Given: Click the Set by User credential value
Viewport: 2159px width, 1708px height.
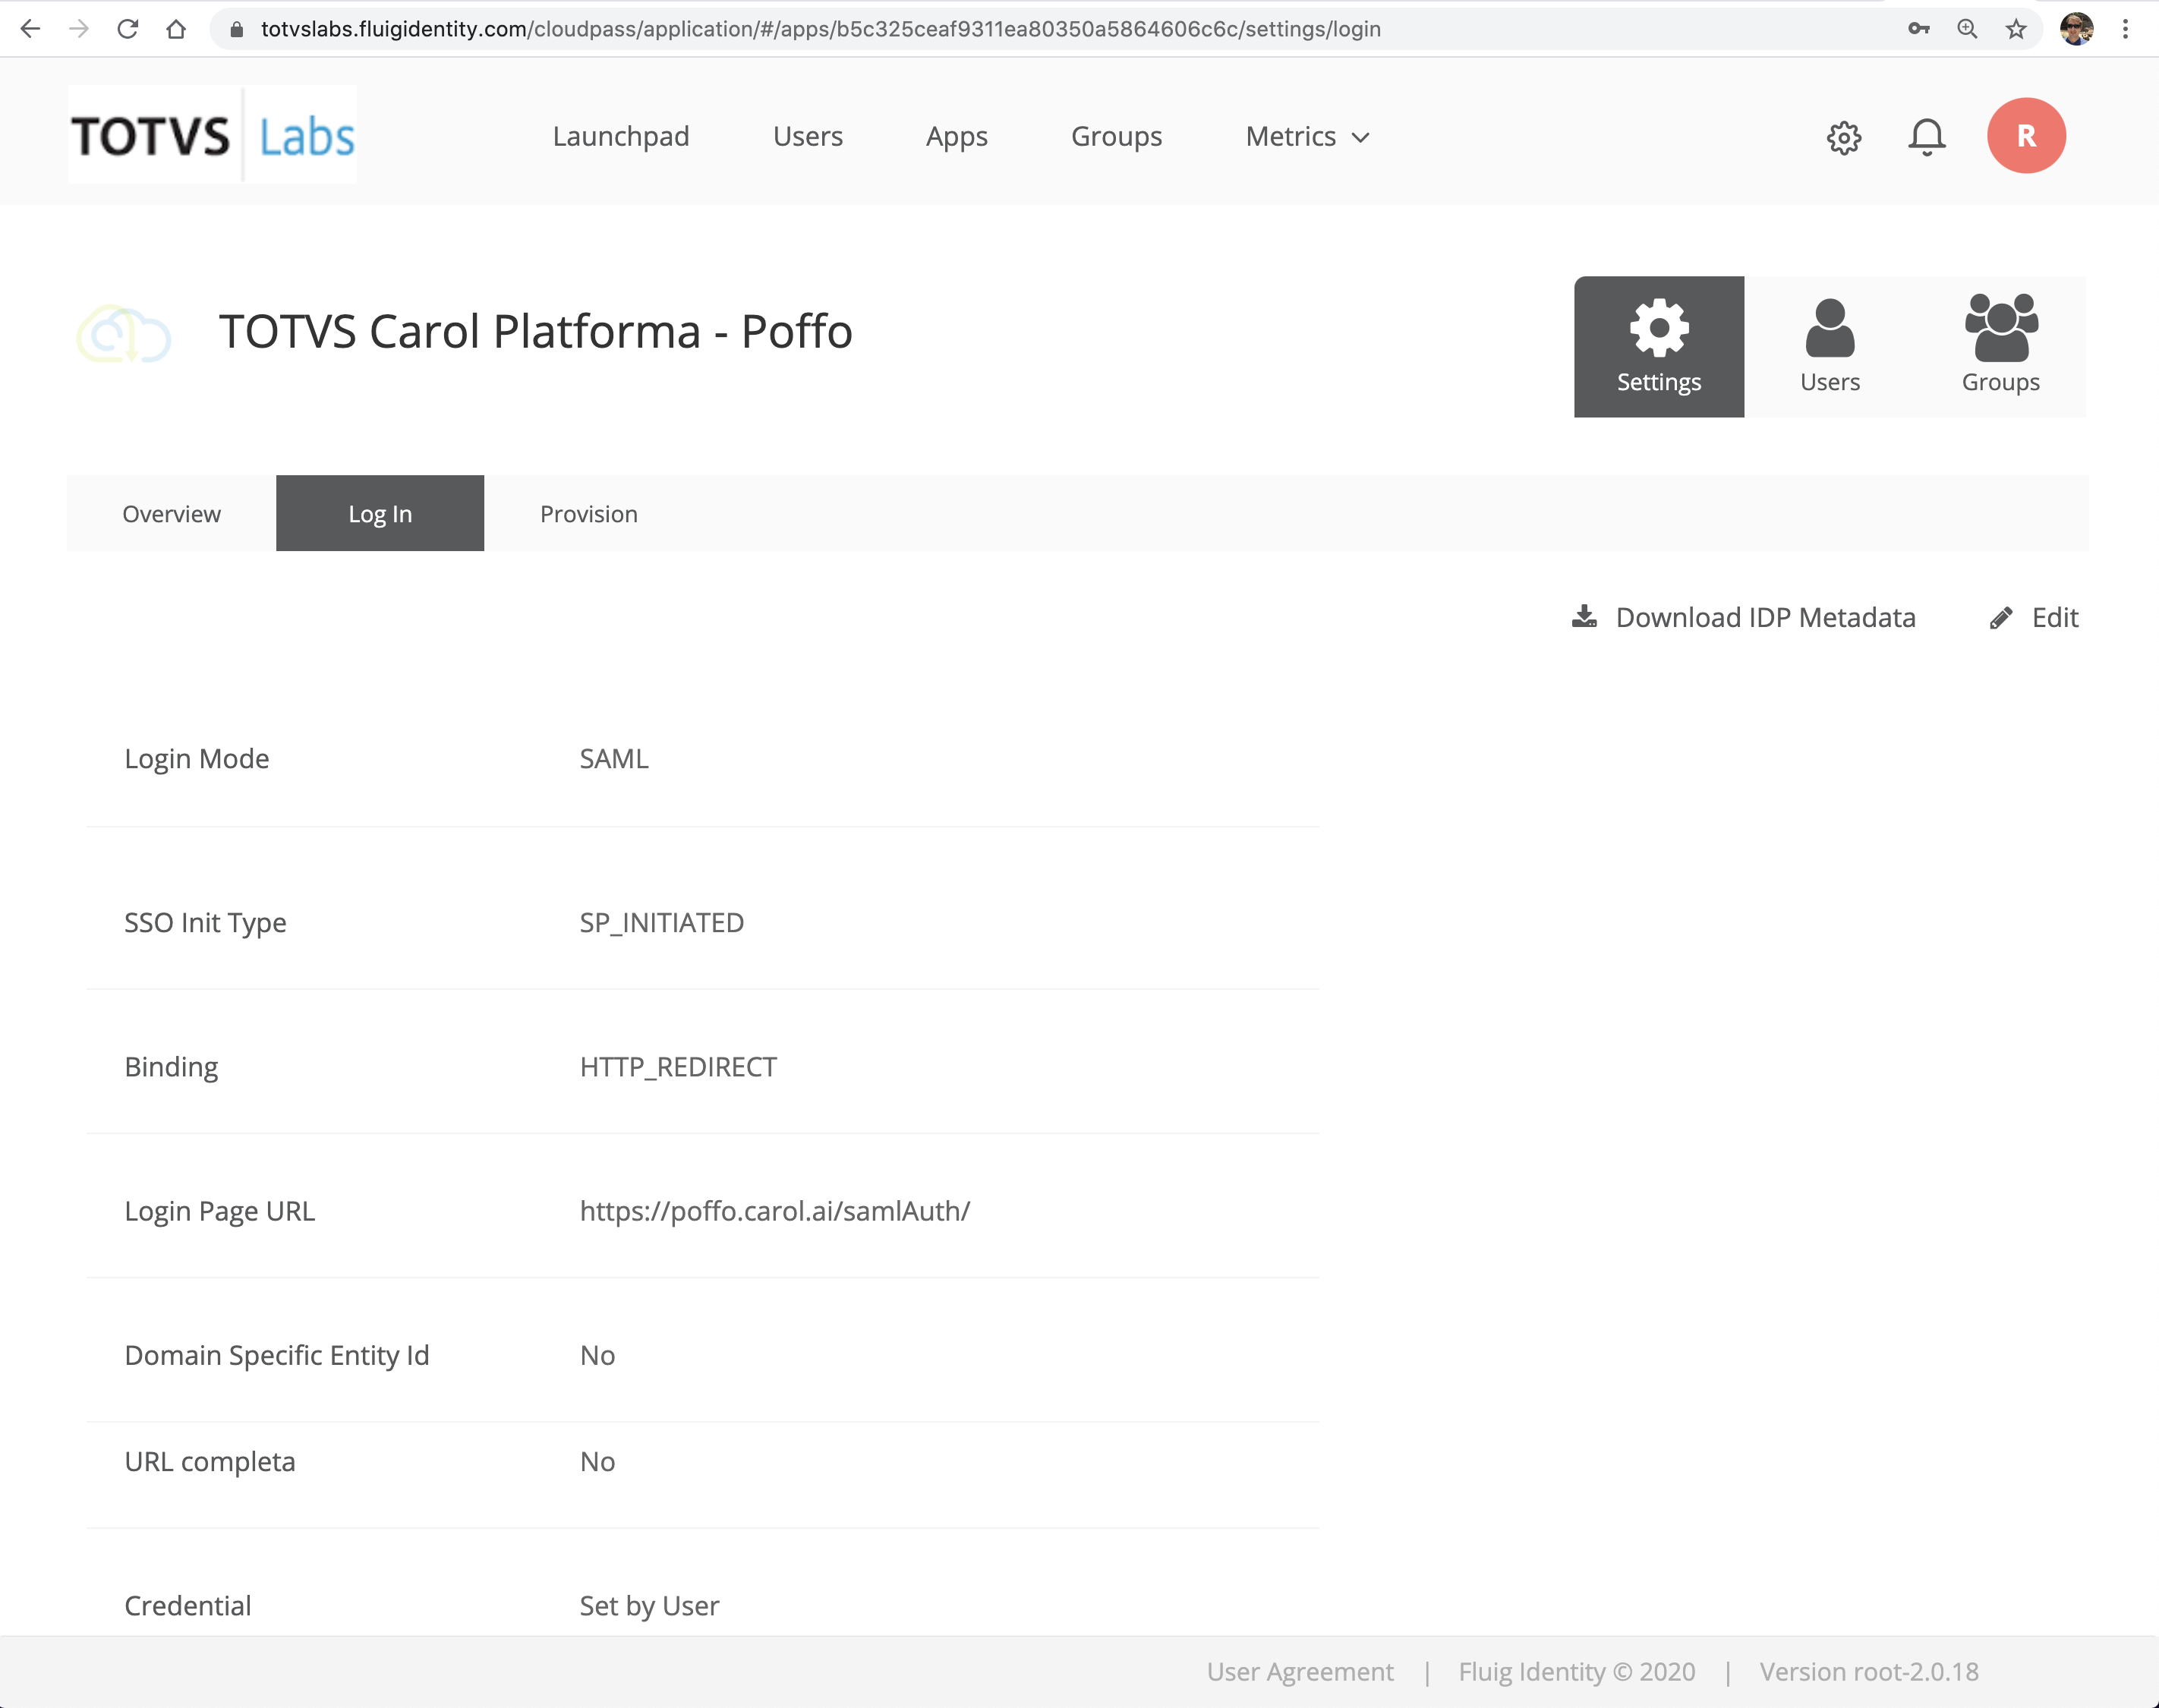Looking at the screenshot, I should click(x=649, y=1605).
